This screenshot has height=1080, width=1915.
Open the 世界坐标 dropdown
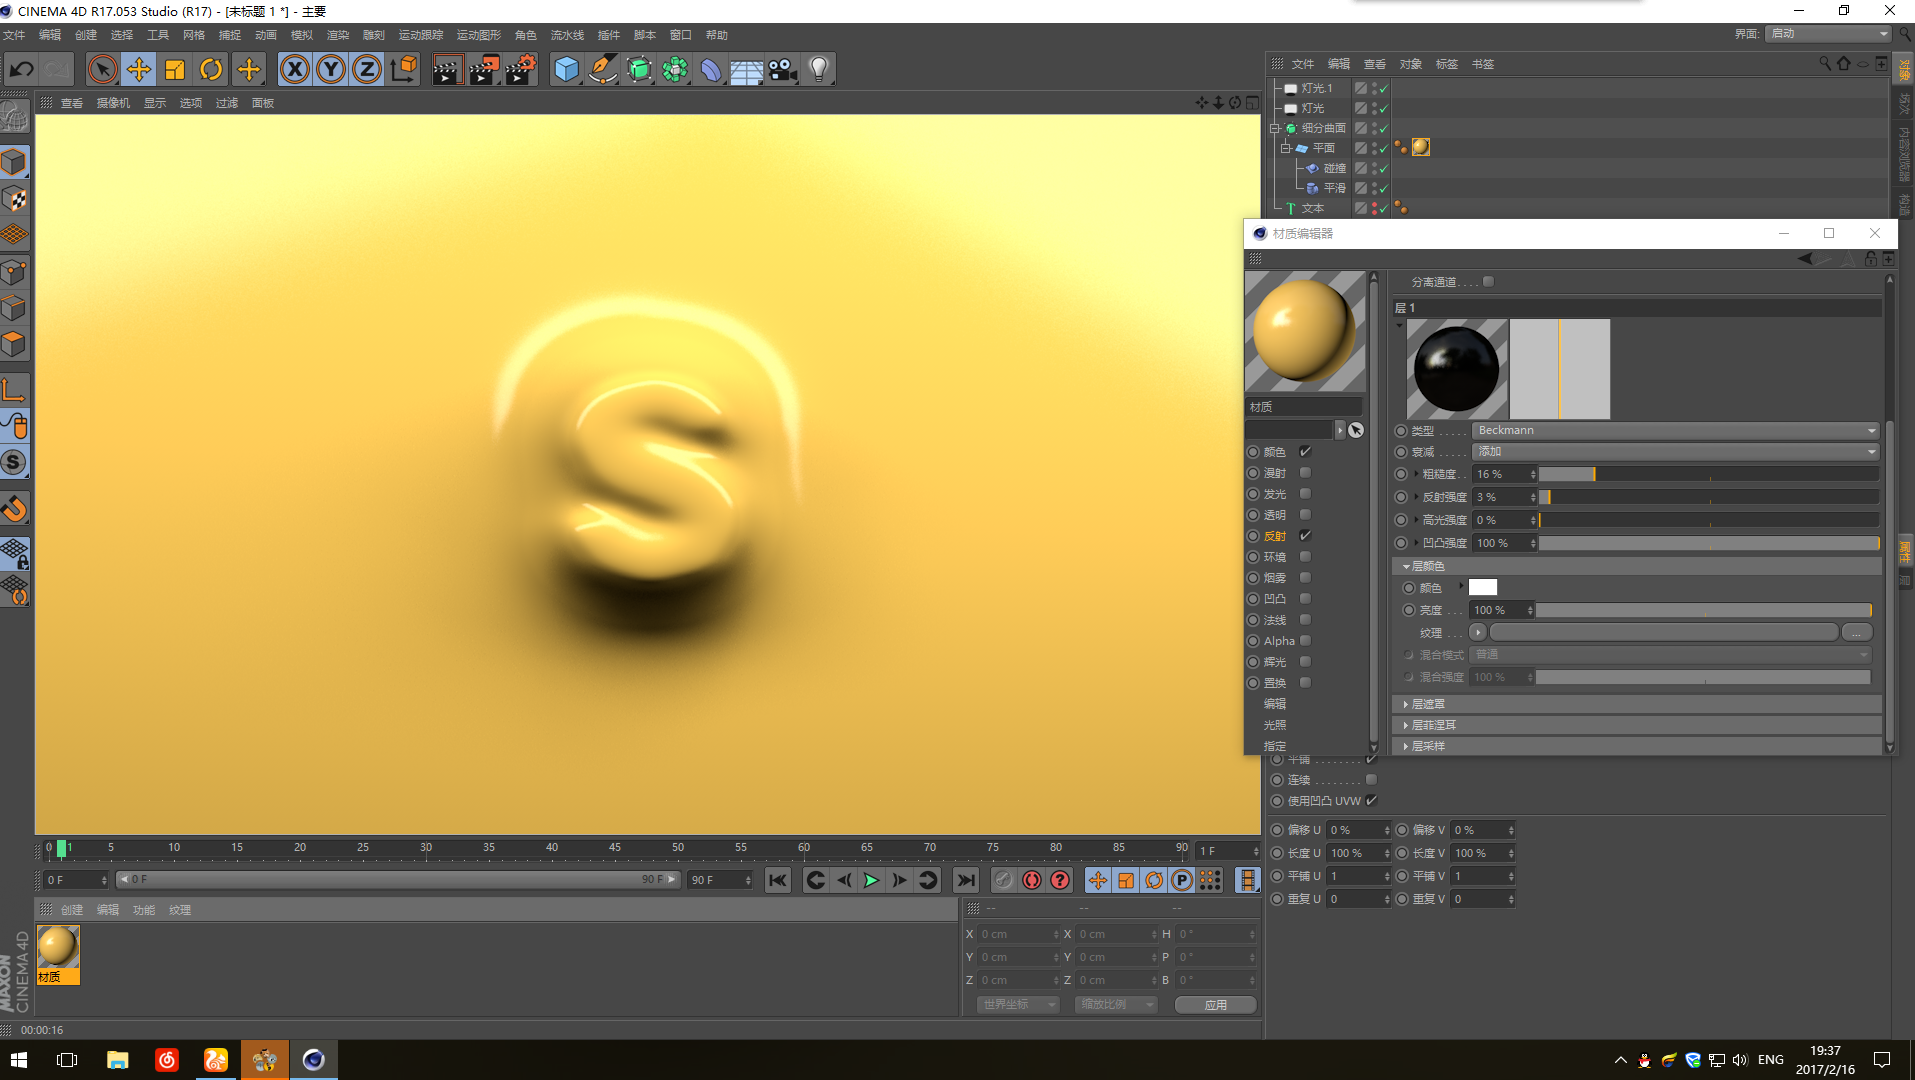(x=1018, y=1004)
